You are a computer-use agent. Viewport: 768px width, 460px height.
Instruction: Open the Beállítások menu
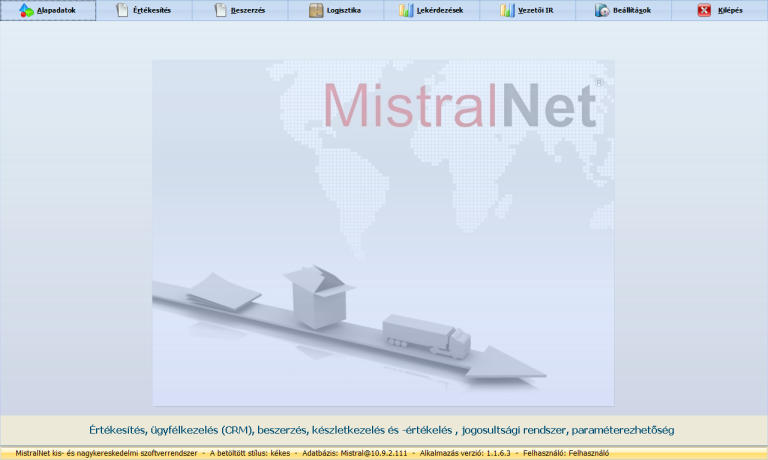(x=624, y=10)
